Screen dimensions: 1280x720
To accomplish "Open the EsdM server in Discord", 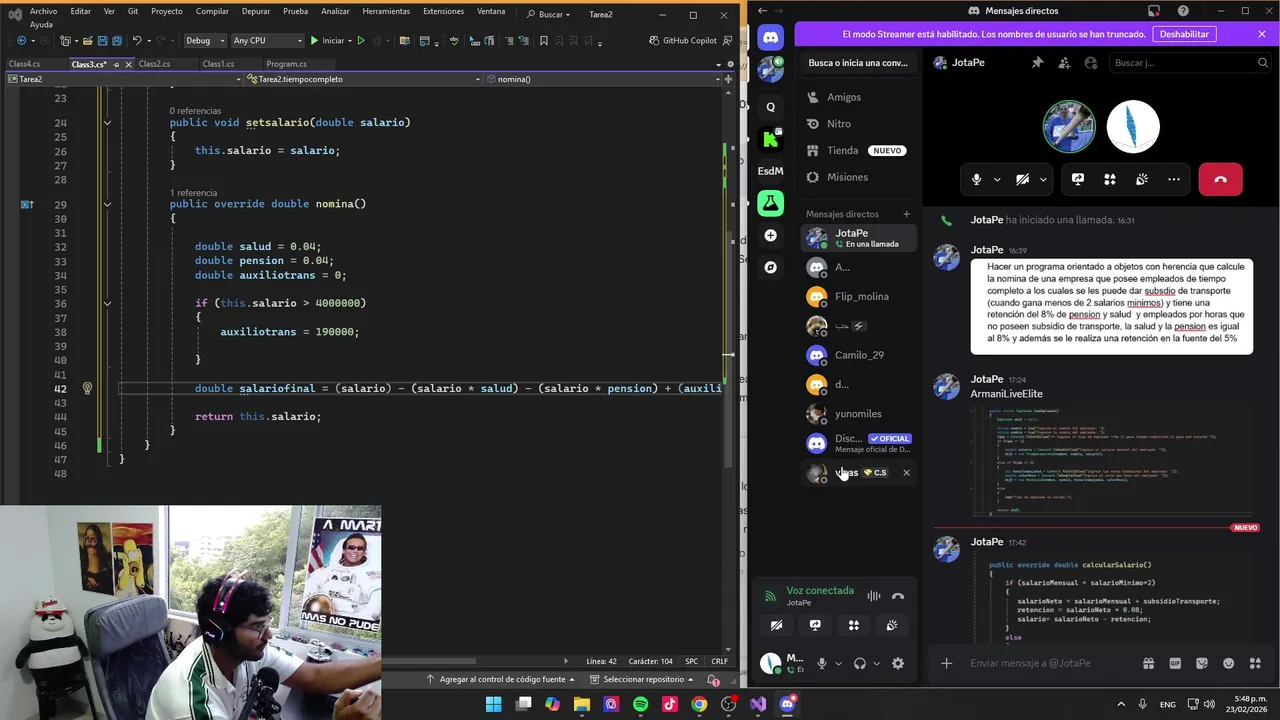I will tap(770, 171).
